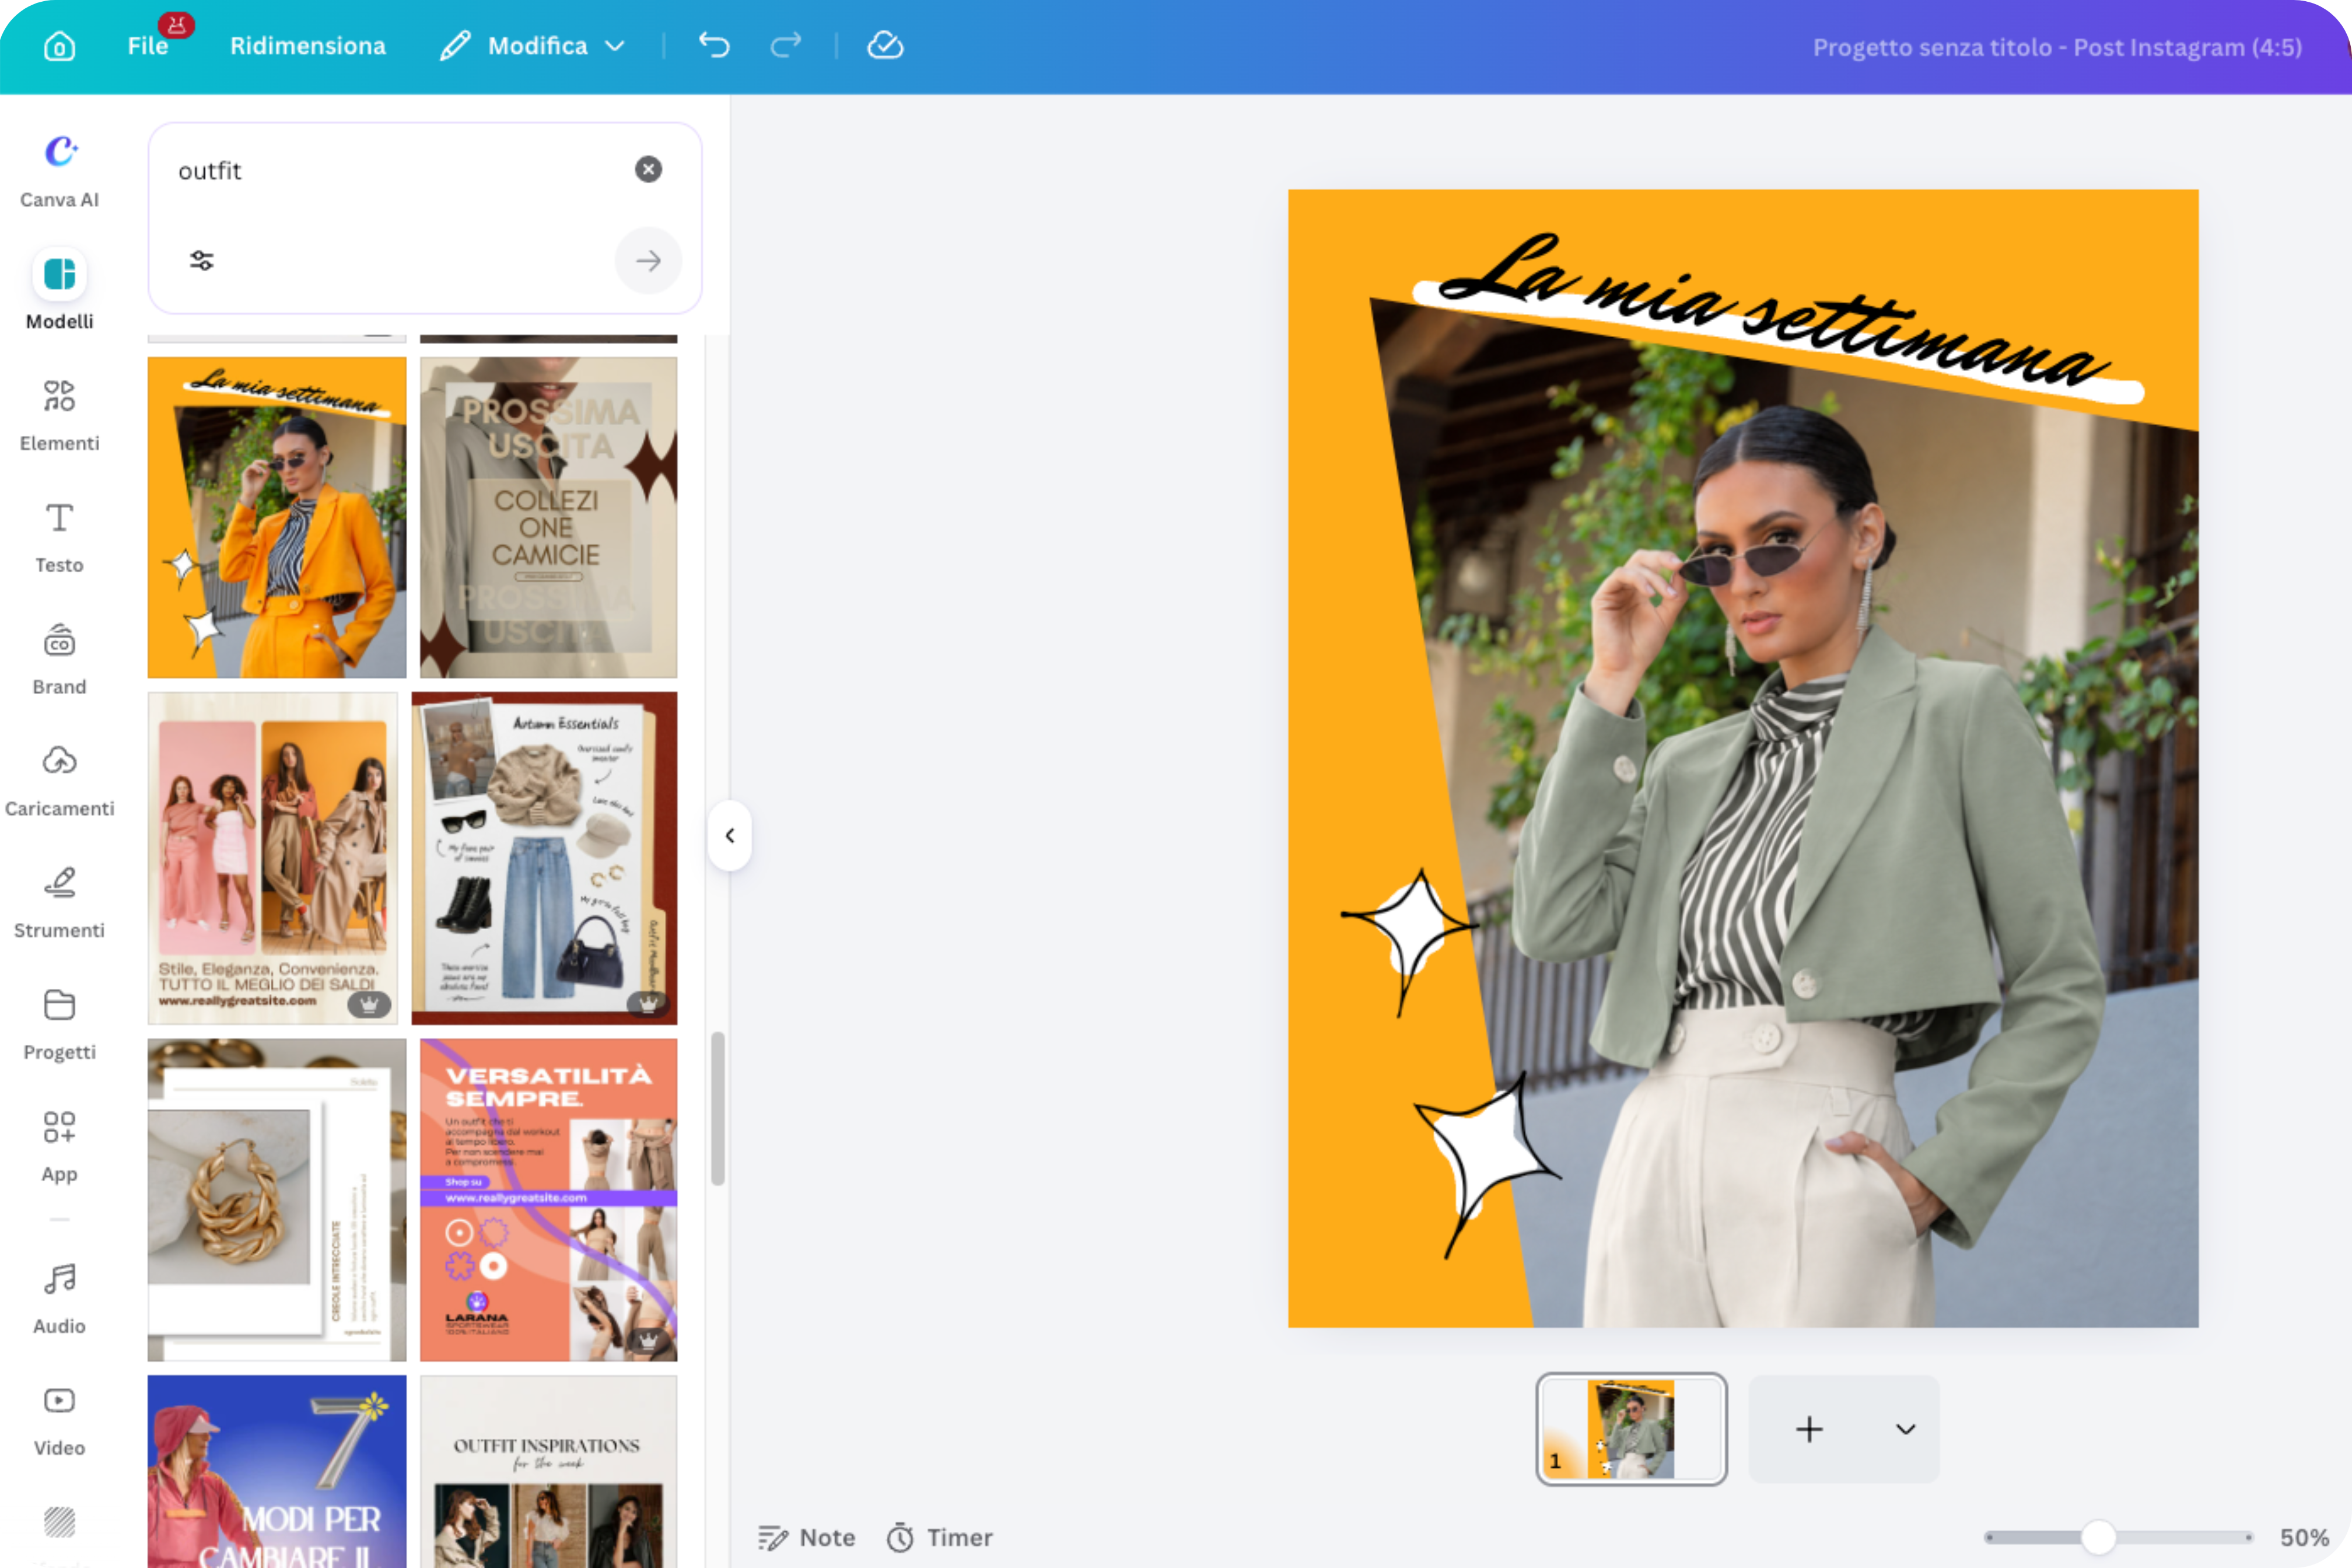Select the Outfit Inspirations template
The image size is (2352, 1568).
pyautogui.click(x=548, y=1471)
